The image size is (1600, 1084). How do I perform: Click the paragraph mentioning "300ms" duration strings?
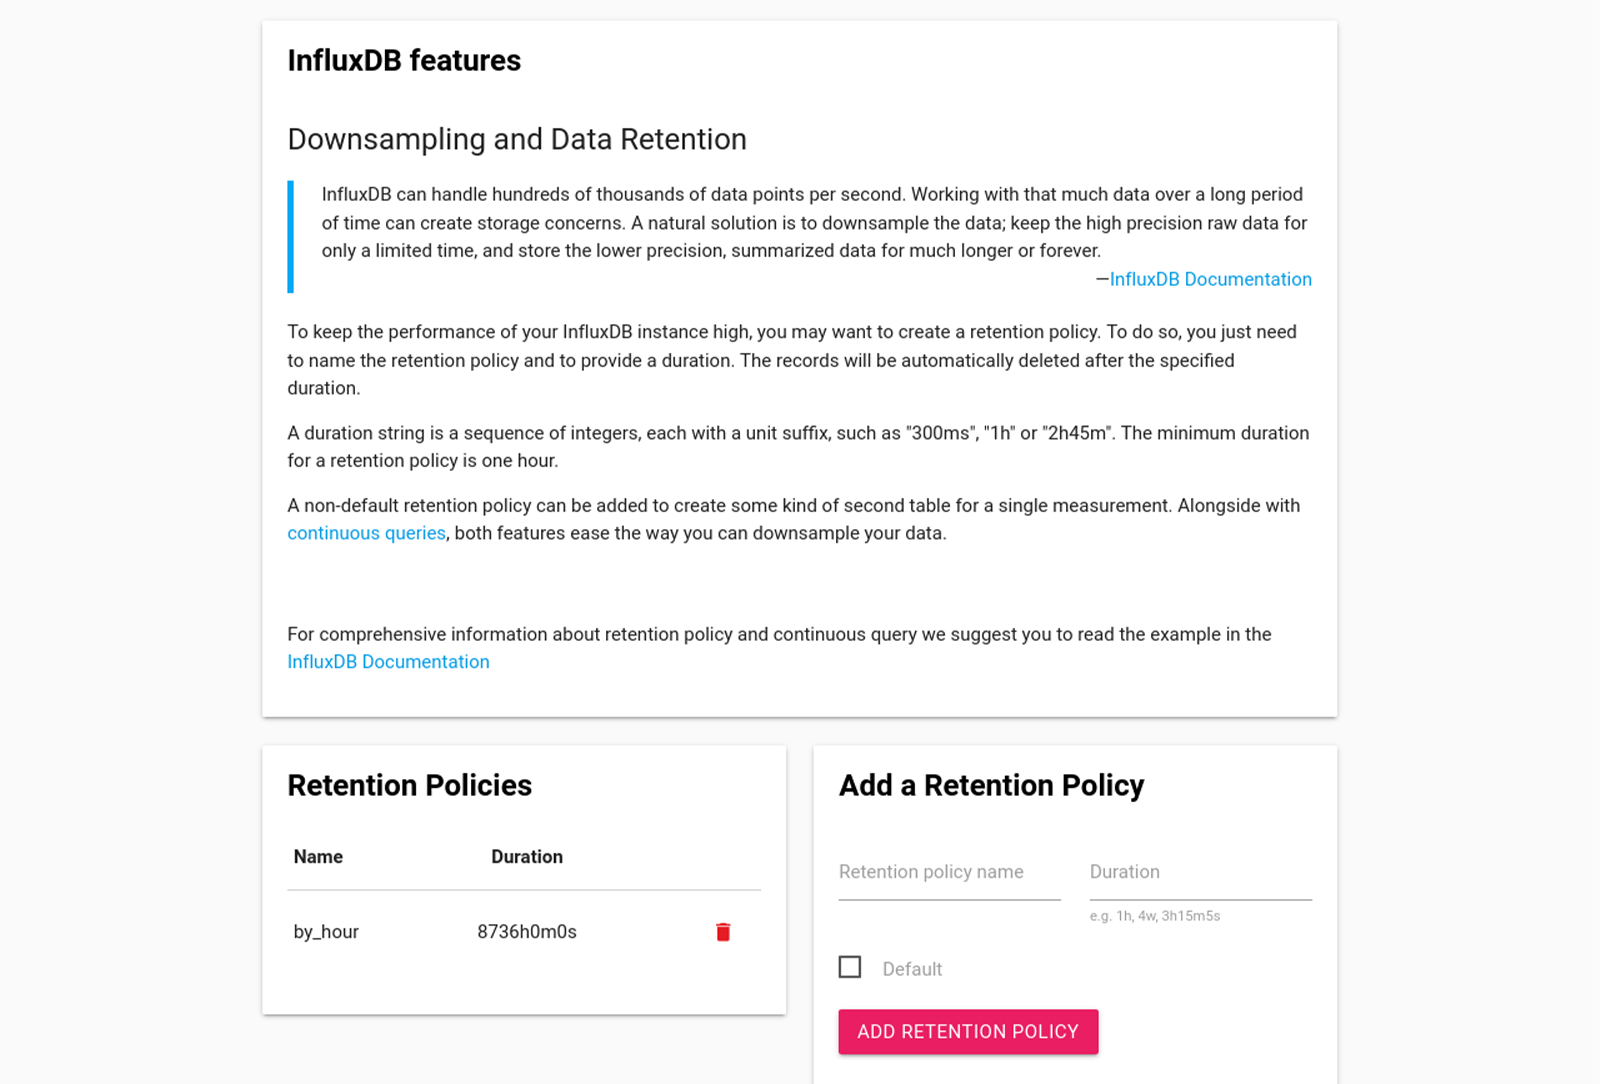pyautogui.click(x=798, y=447)
